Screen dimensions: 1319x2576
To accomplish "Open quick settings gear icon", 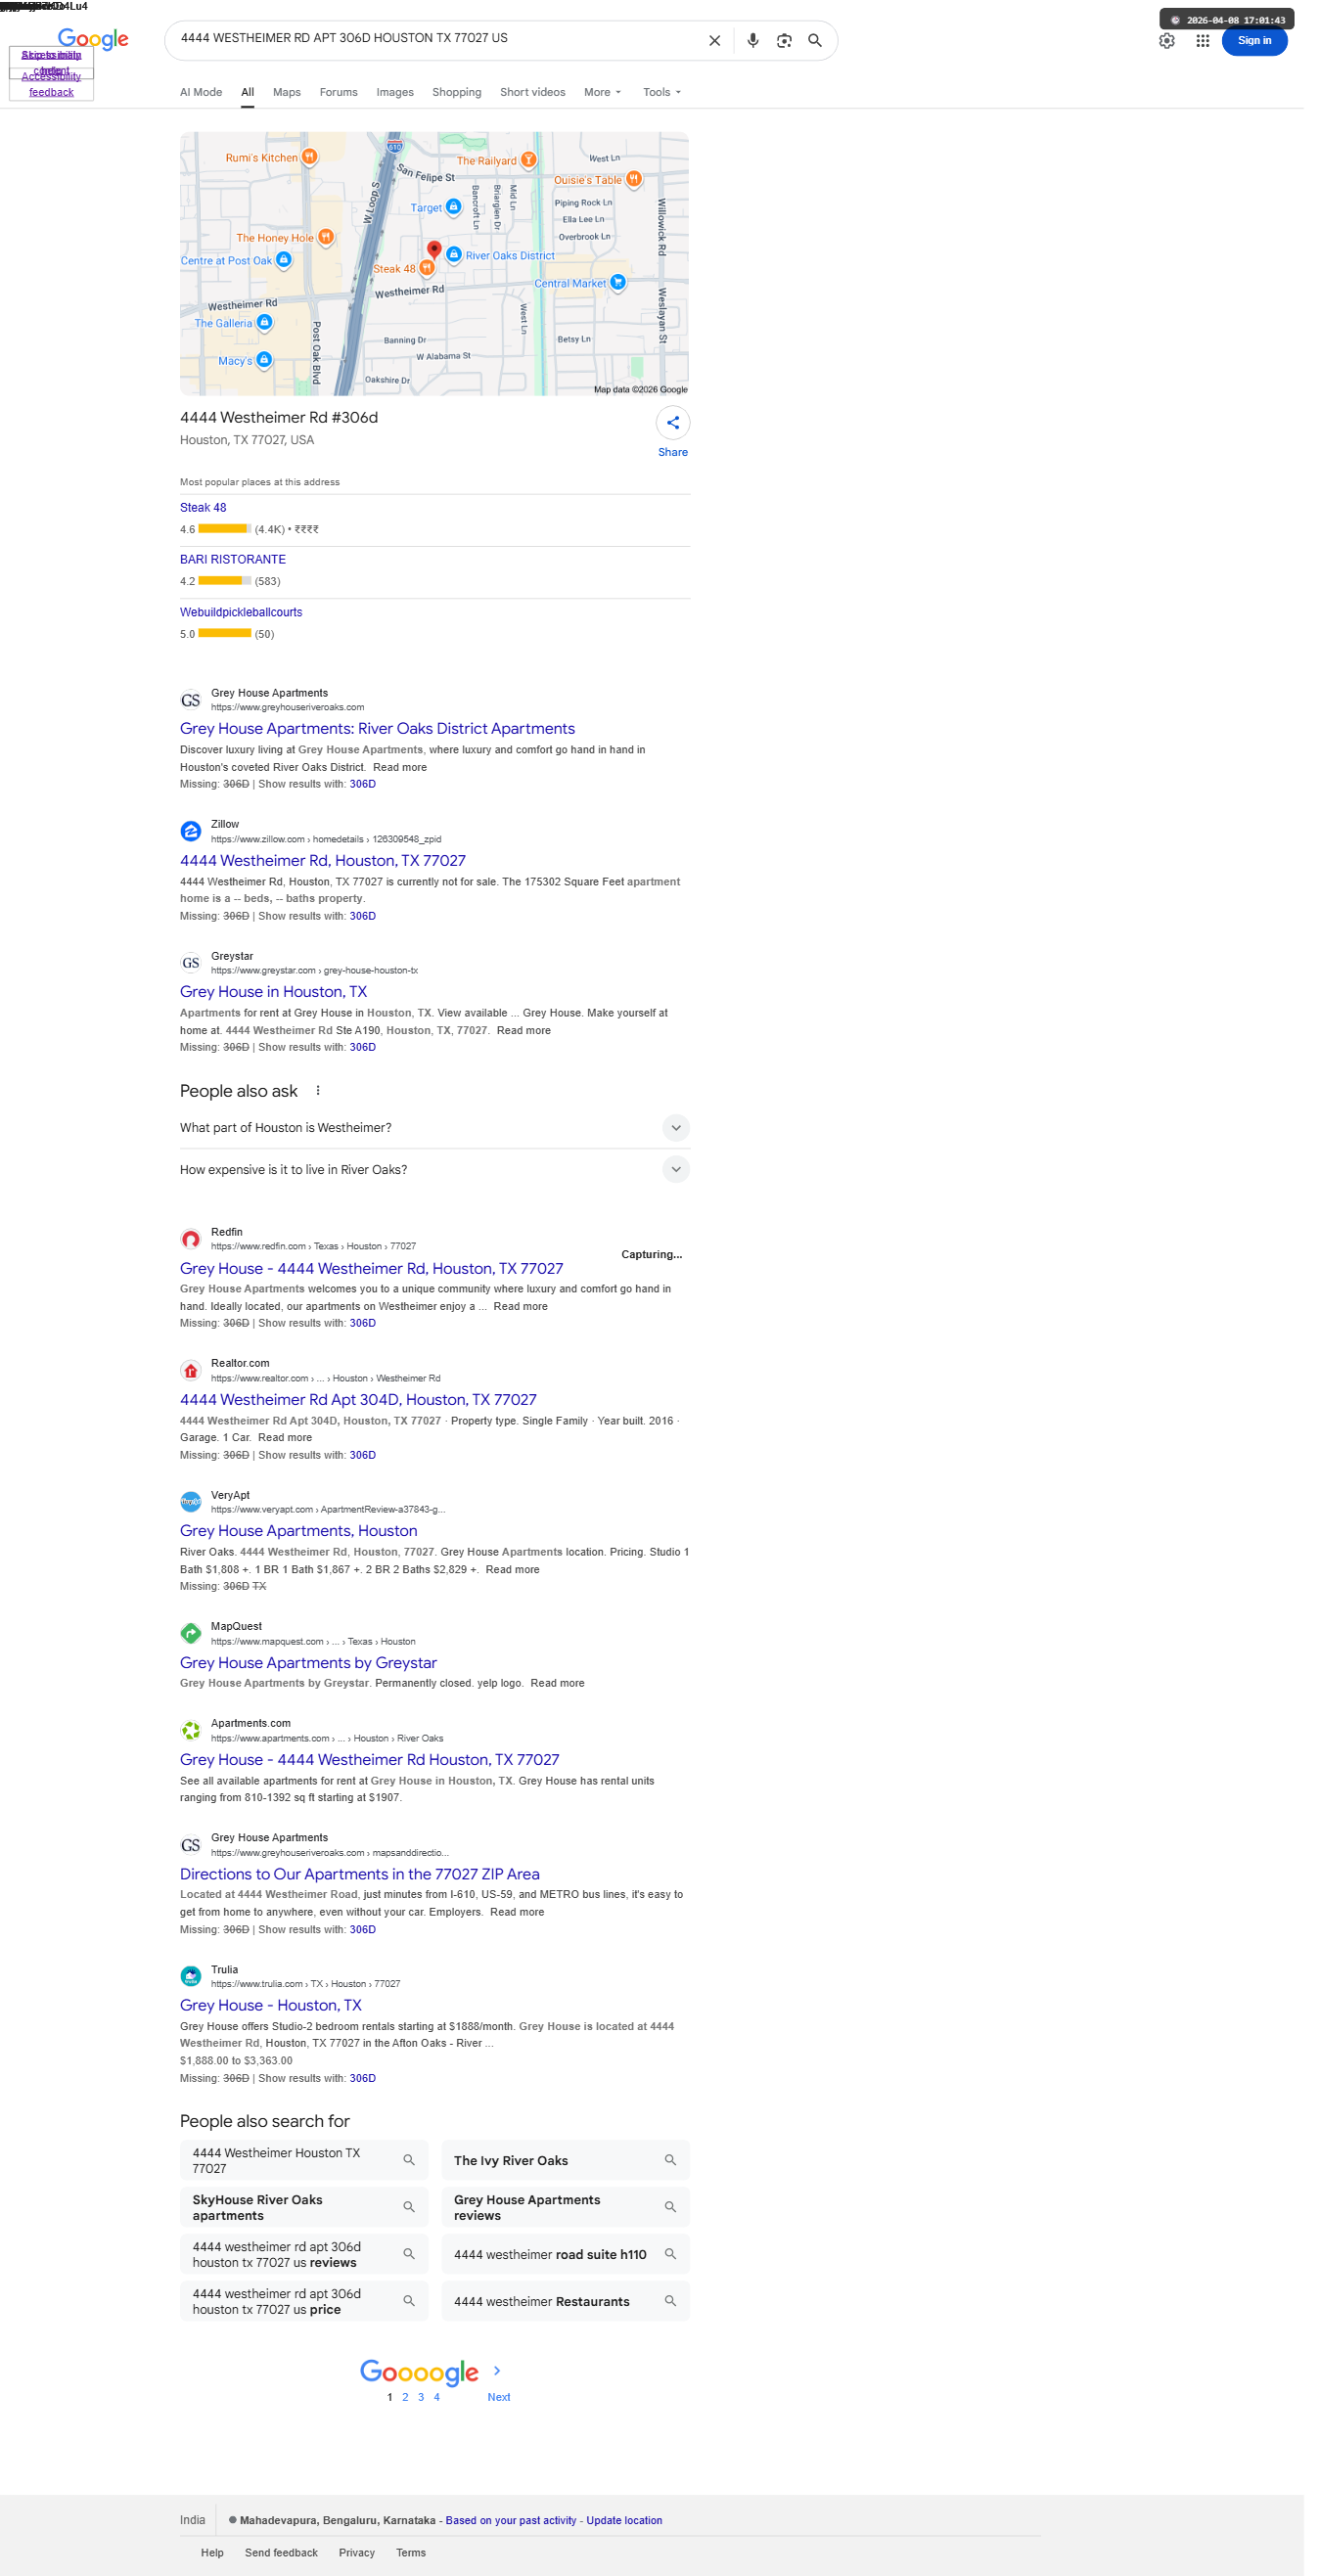I will pos(1166,41).
